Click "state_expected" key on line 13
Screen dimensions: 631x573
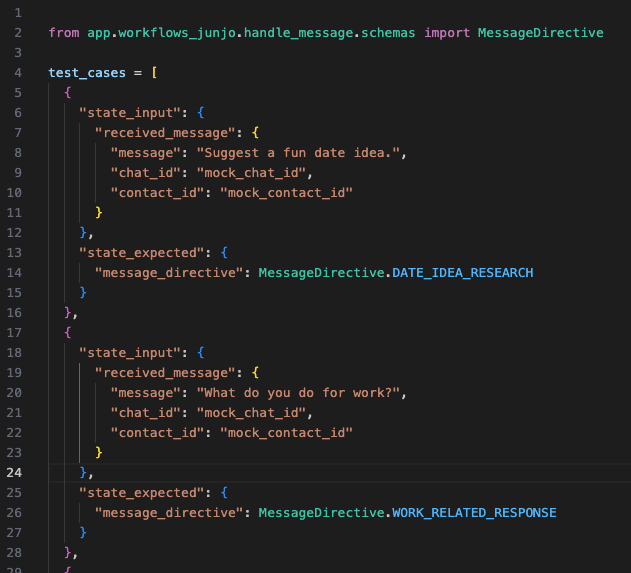click(142, 253)
